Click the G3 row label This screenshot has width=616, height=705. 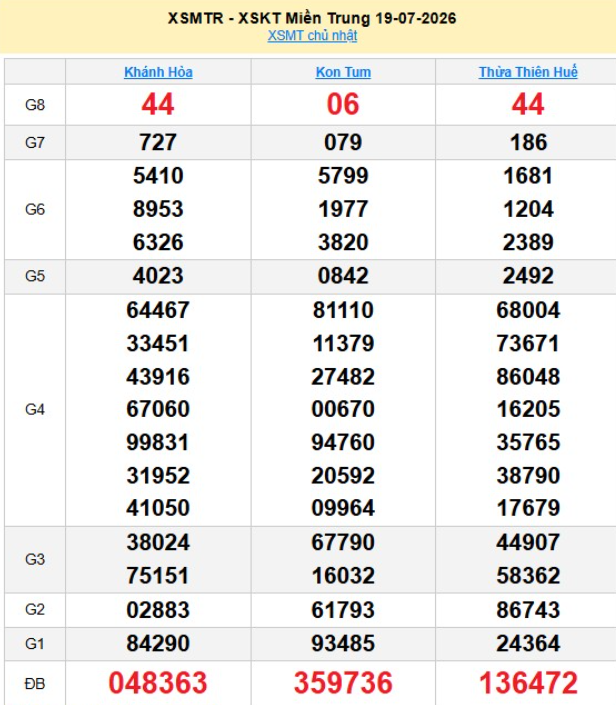click(x=35, y=559)
